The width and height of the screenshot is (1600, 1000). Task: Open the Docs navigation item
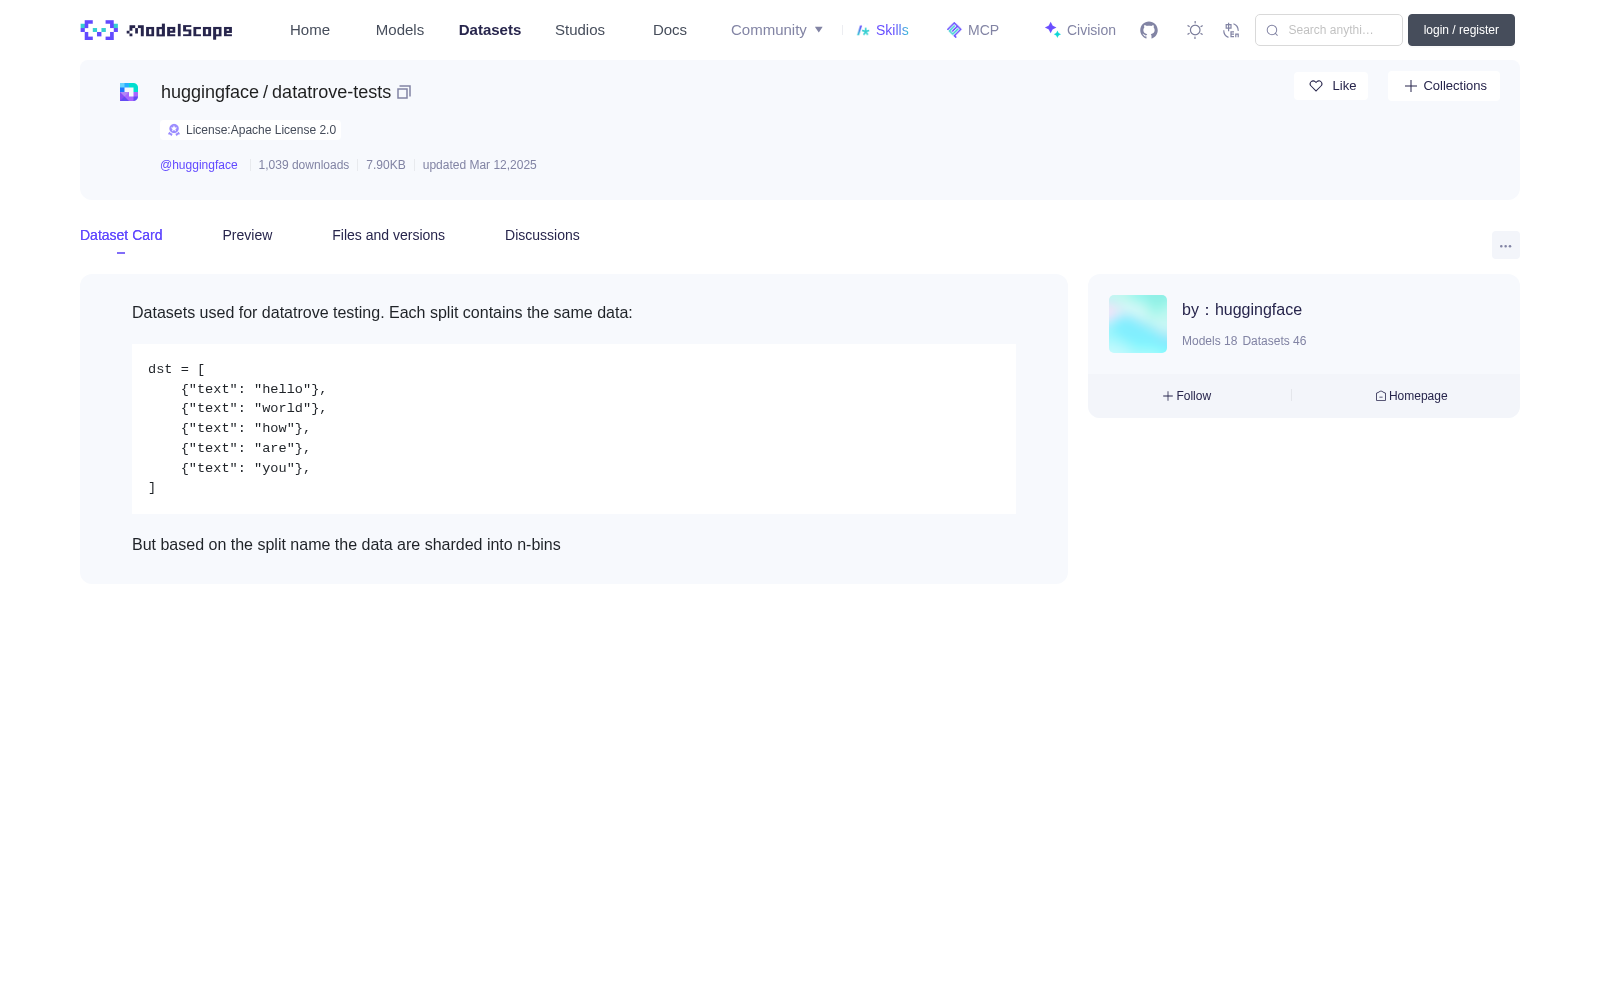[x=670, y=30]
